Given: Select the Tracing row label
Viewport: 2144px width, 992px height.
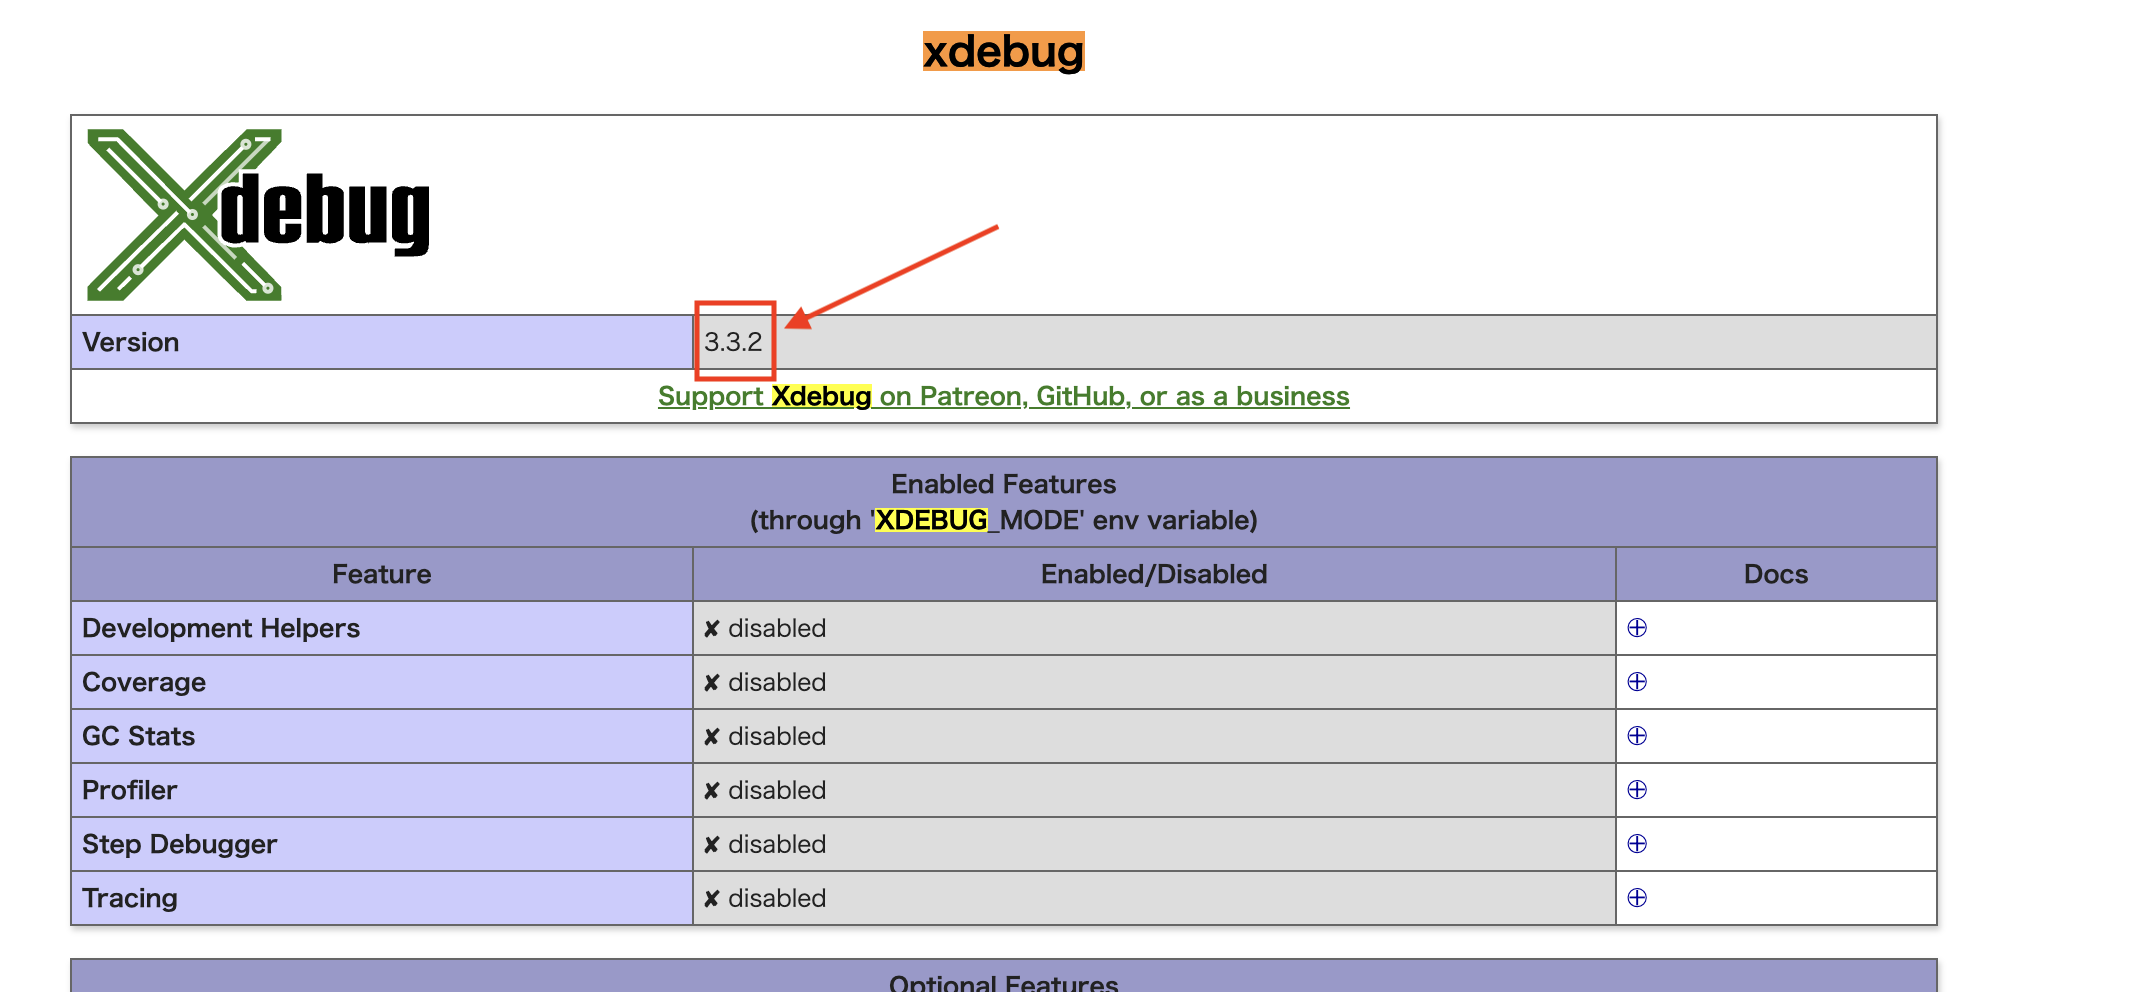Looking at the screenshot, I should tap(129, 898).
